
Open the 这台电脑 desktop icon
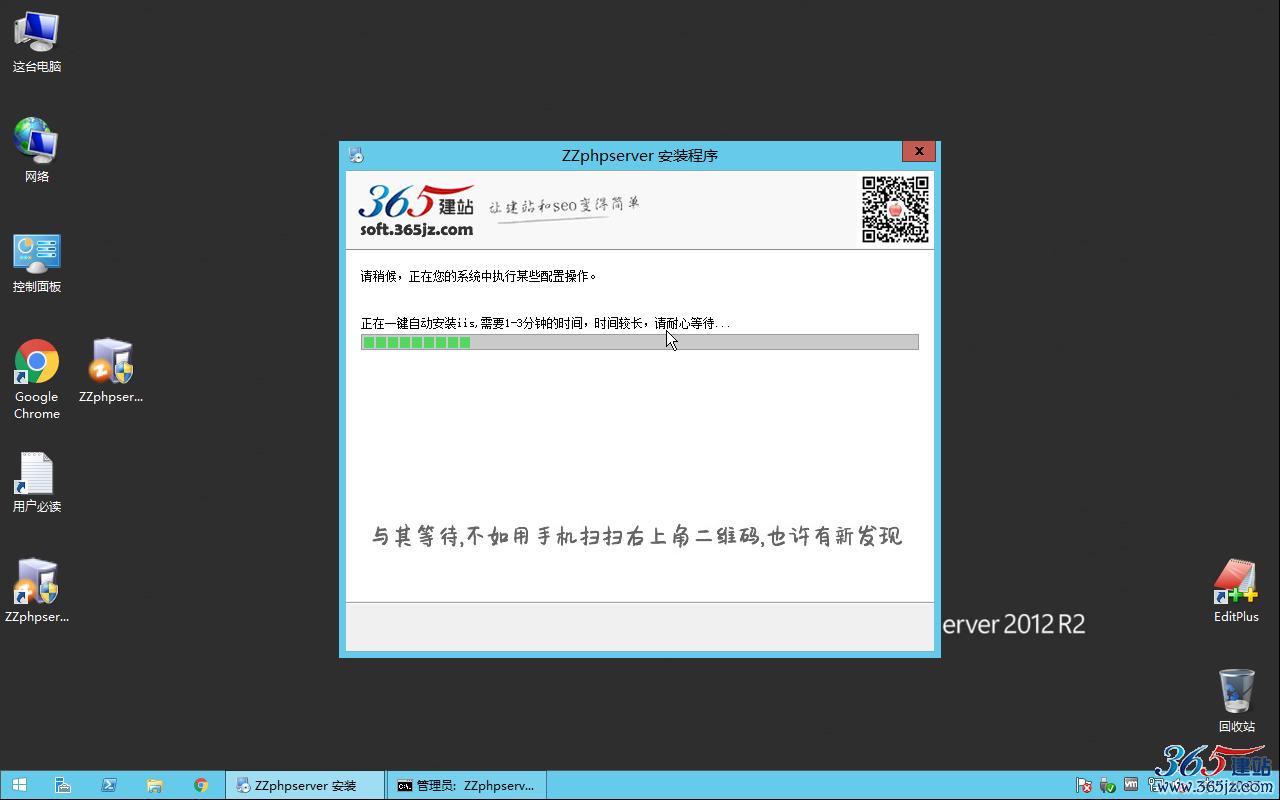pyautogui.click(x=37, y=42)
